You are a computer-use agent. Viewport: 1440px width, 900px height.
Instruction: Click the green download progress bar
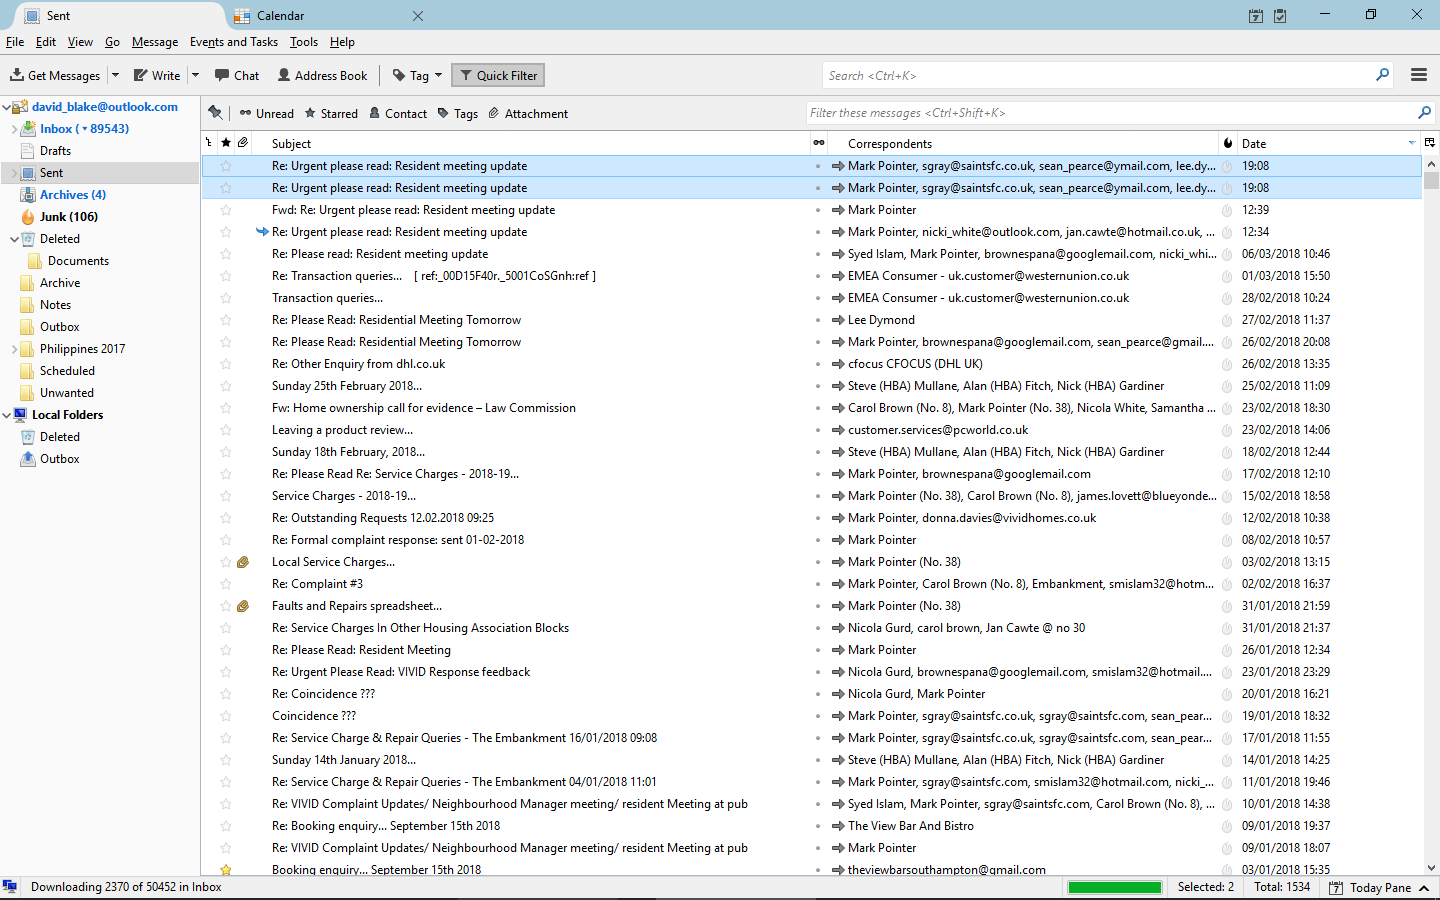(1114, 887)
